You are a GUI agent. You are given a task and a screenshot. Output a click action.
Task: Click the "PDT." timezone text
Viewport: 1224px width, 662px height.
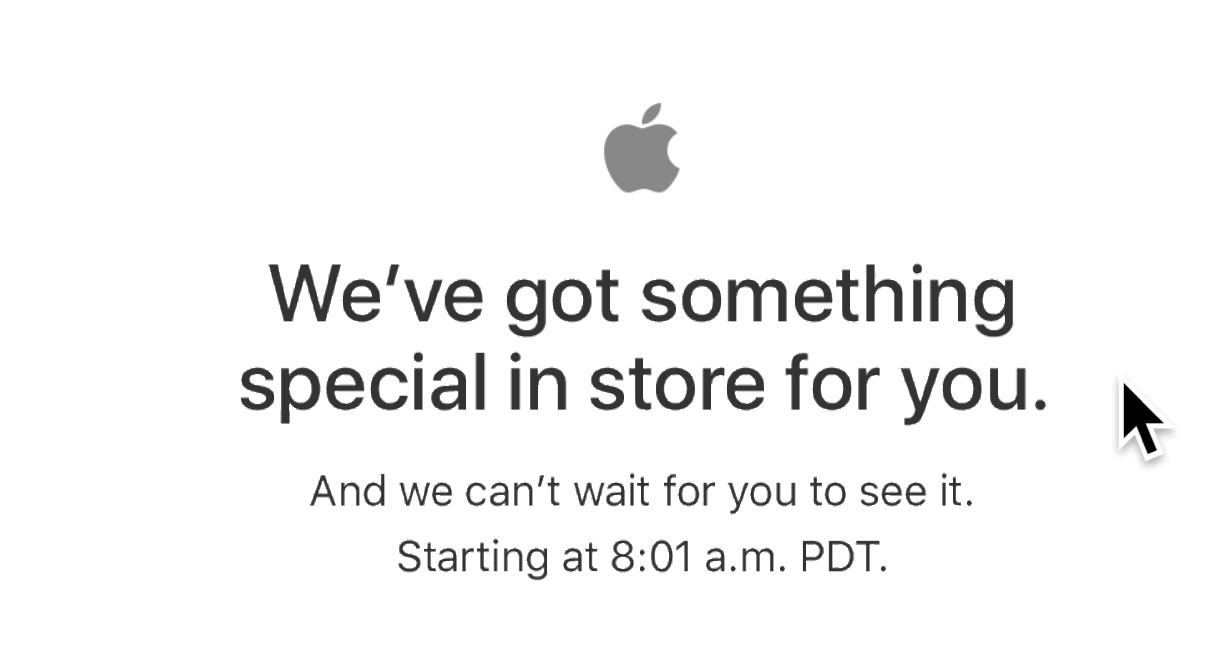(x=844, y=556)
